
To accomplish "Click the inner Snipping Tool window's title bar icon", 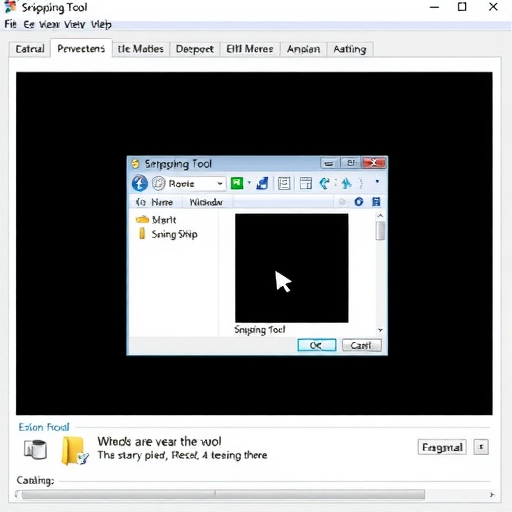I will tap(135, 164).
